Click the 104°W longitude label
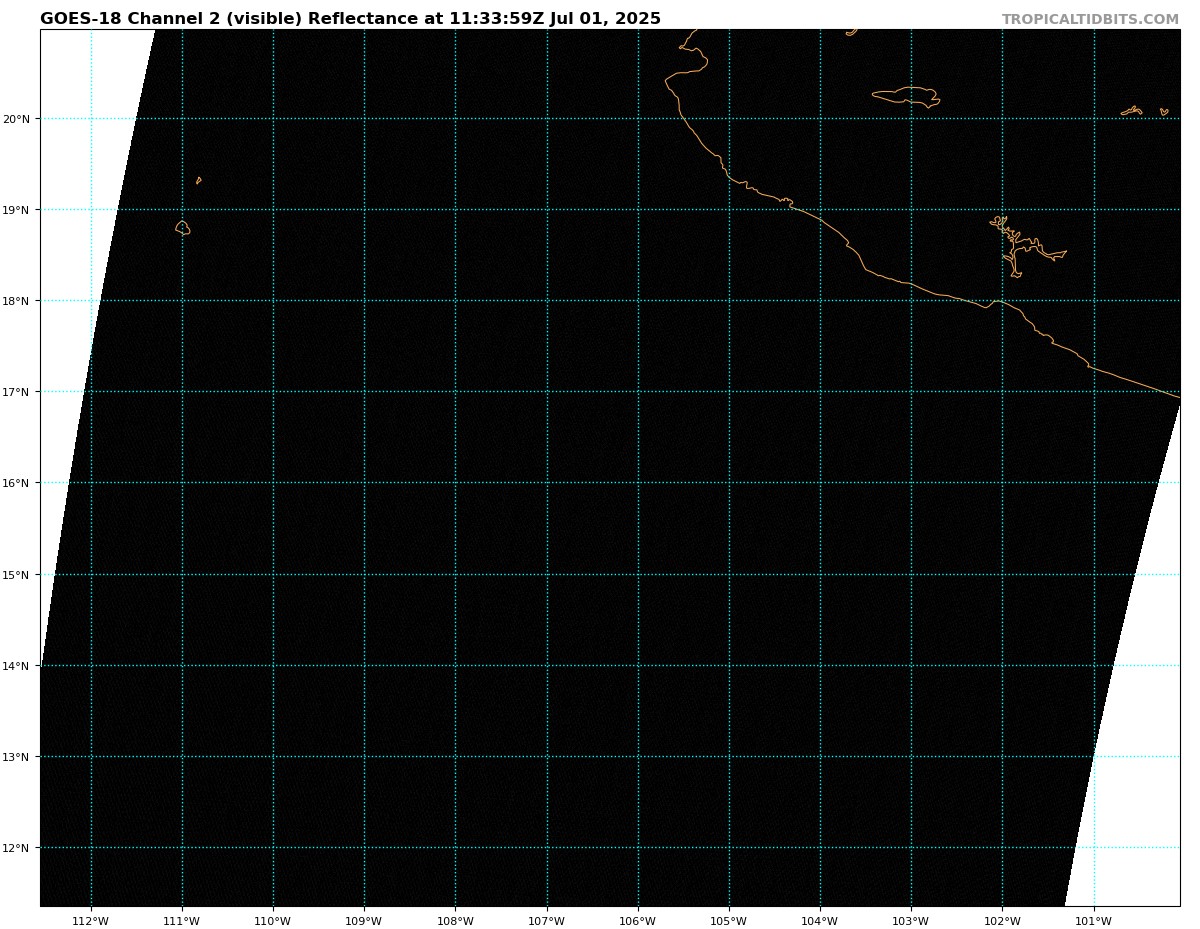The image size is (1200, 929). coord(820,921)
